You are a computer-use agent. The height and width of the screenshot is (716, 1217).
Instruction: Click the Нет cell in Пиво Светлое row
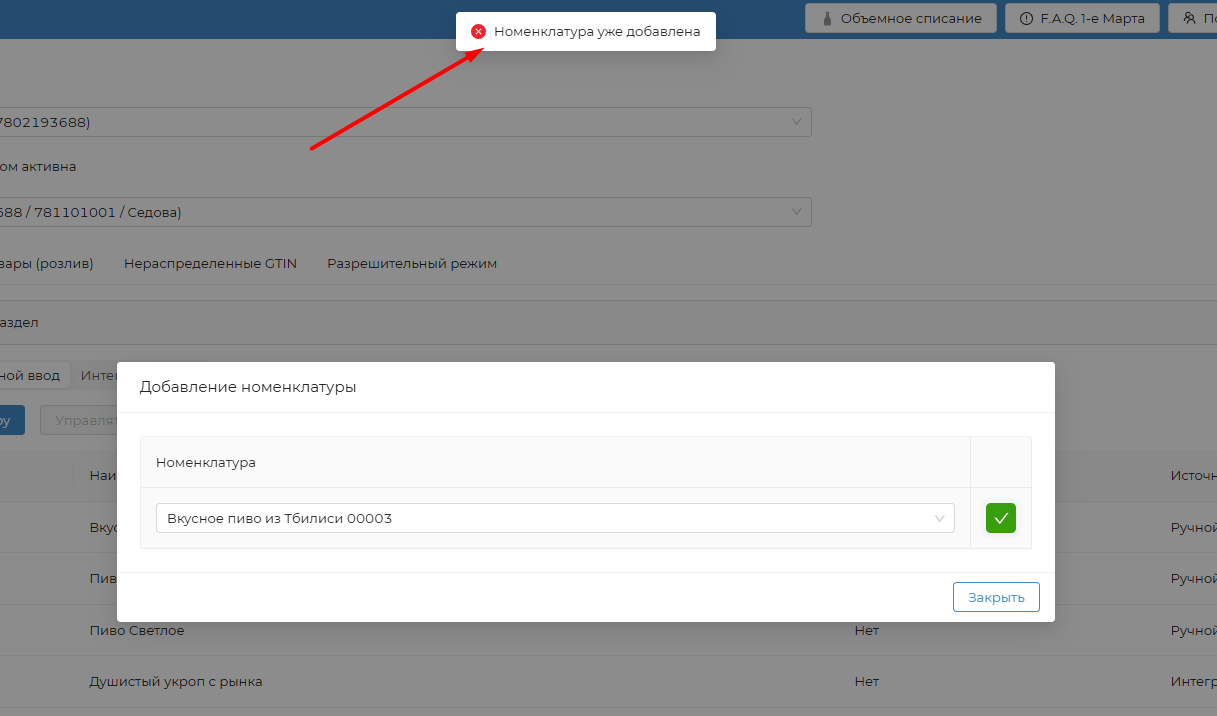[866, 631]
